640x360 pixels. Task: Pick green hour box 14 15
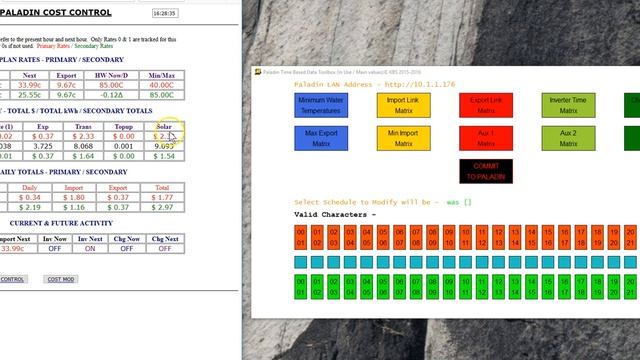point(531,287)
